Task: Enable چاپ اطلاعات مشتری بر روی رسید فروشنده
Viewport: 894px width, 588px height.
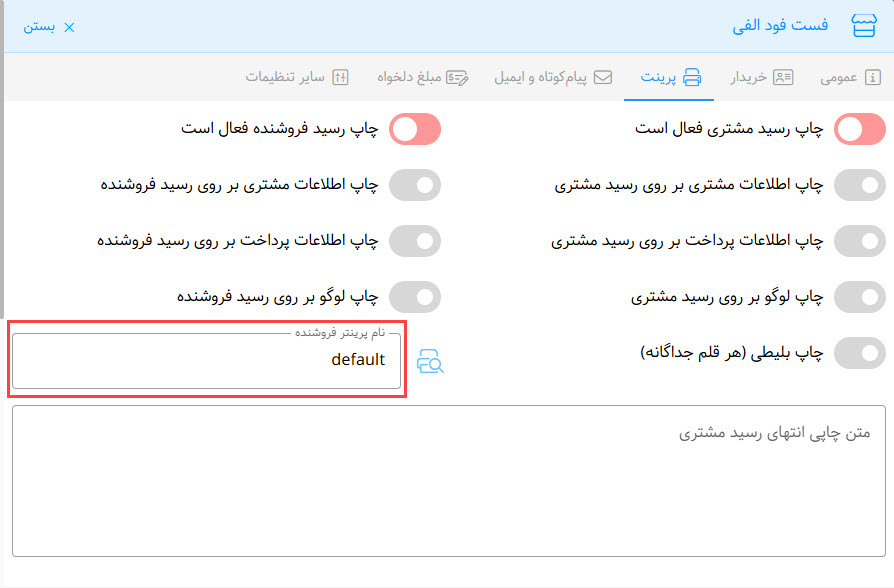Action: click(415, 185)
